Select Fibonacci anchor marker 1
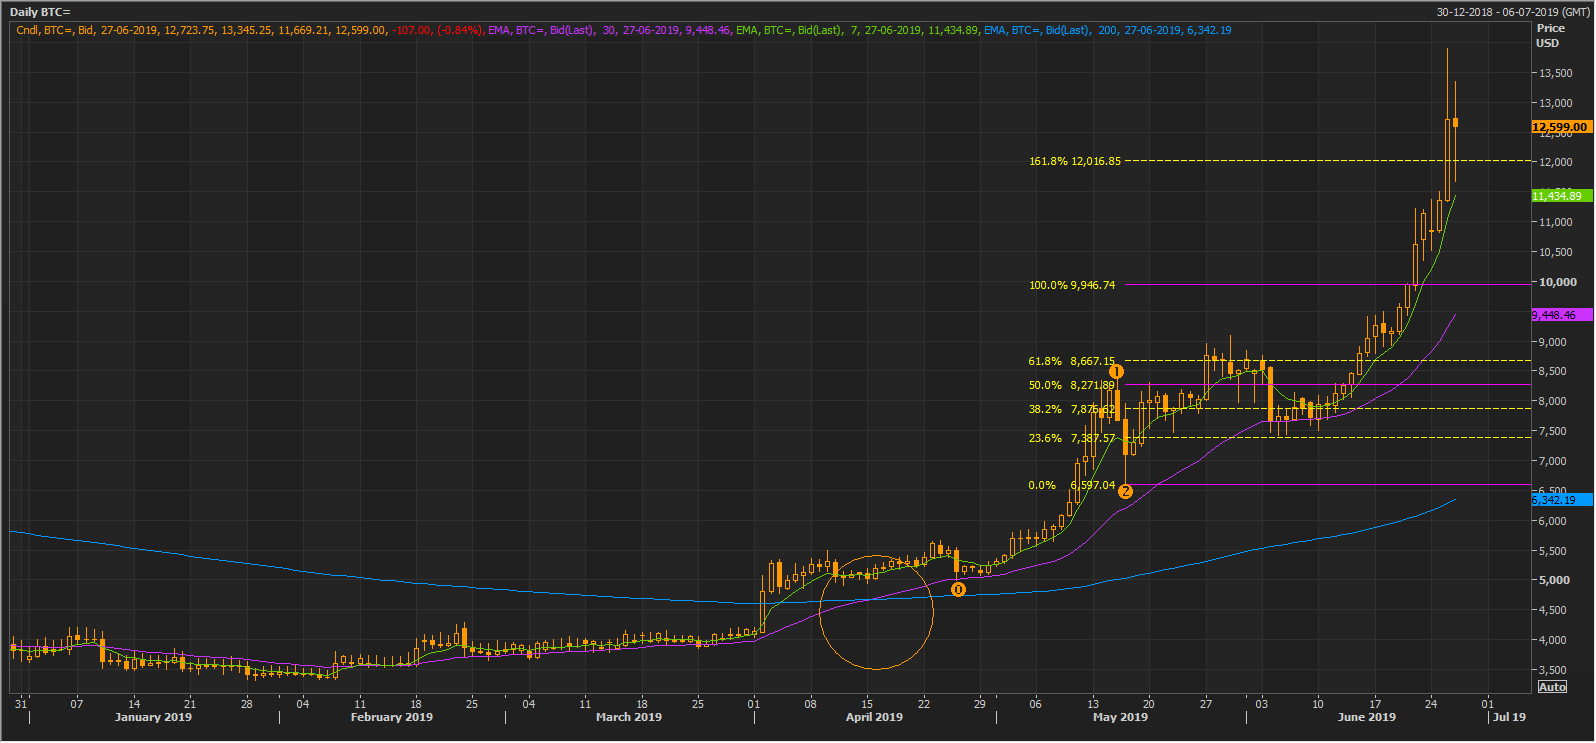1596x743 pixels. pos(1116,372)
